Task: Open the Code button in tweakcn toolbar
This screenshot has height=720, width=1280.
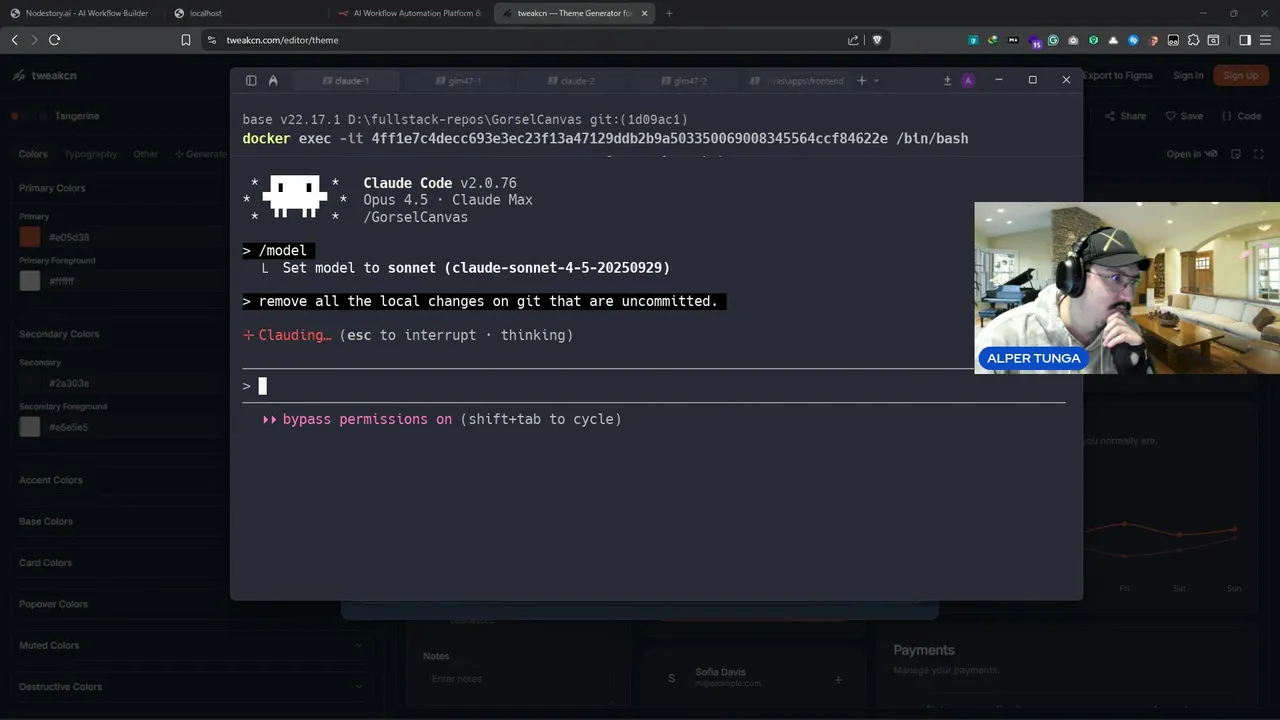Action: [1241, 116]
